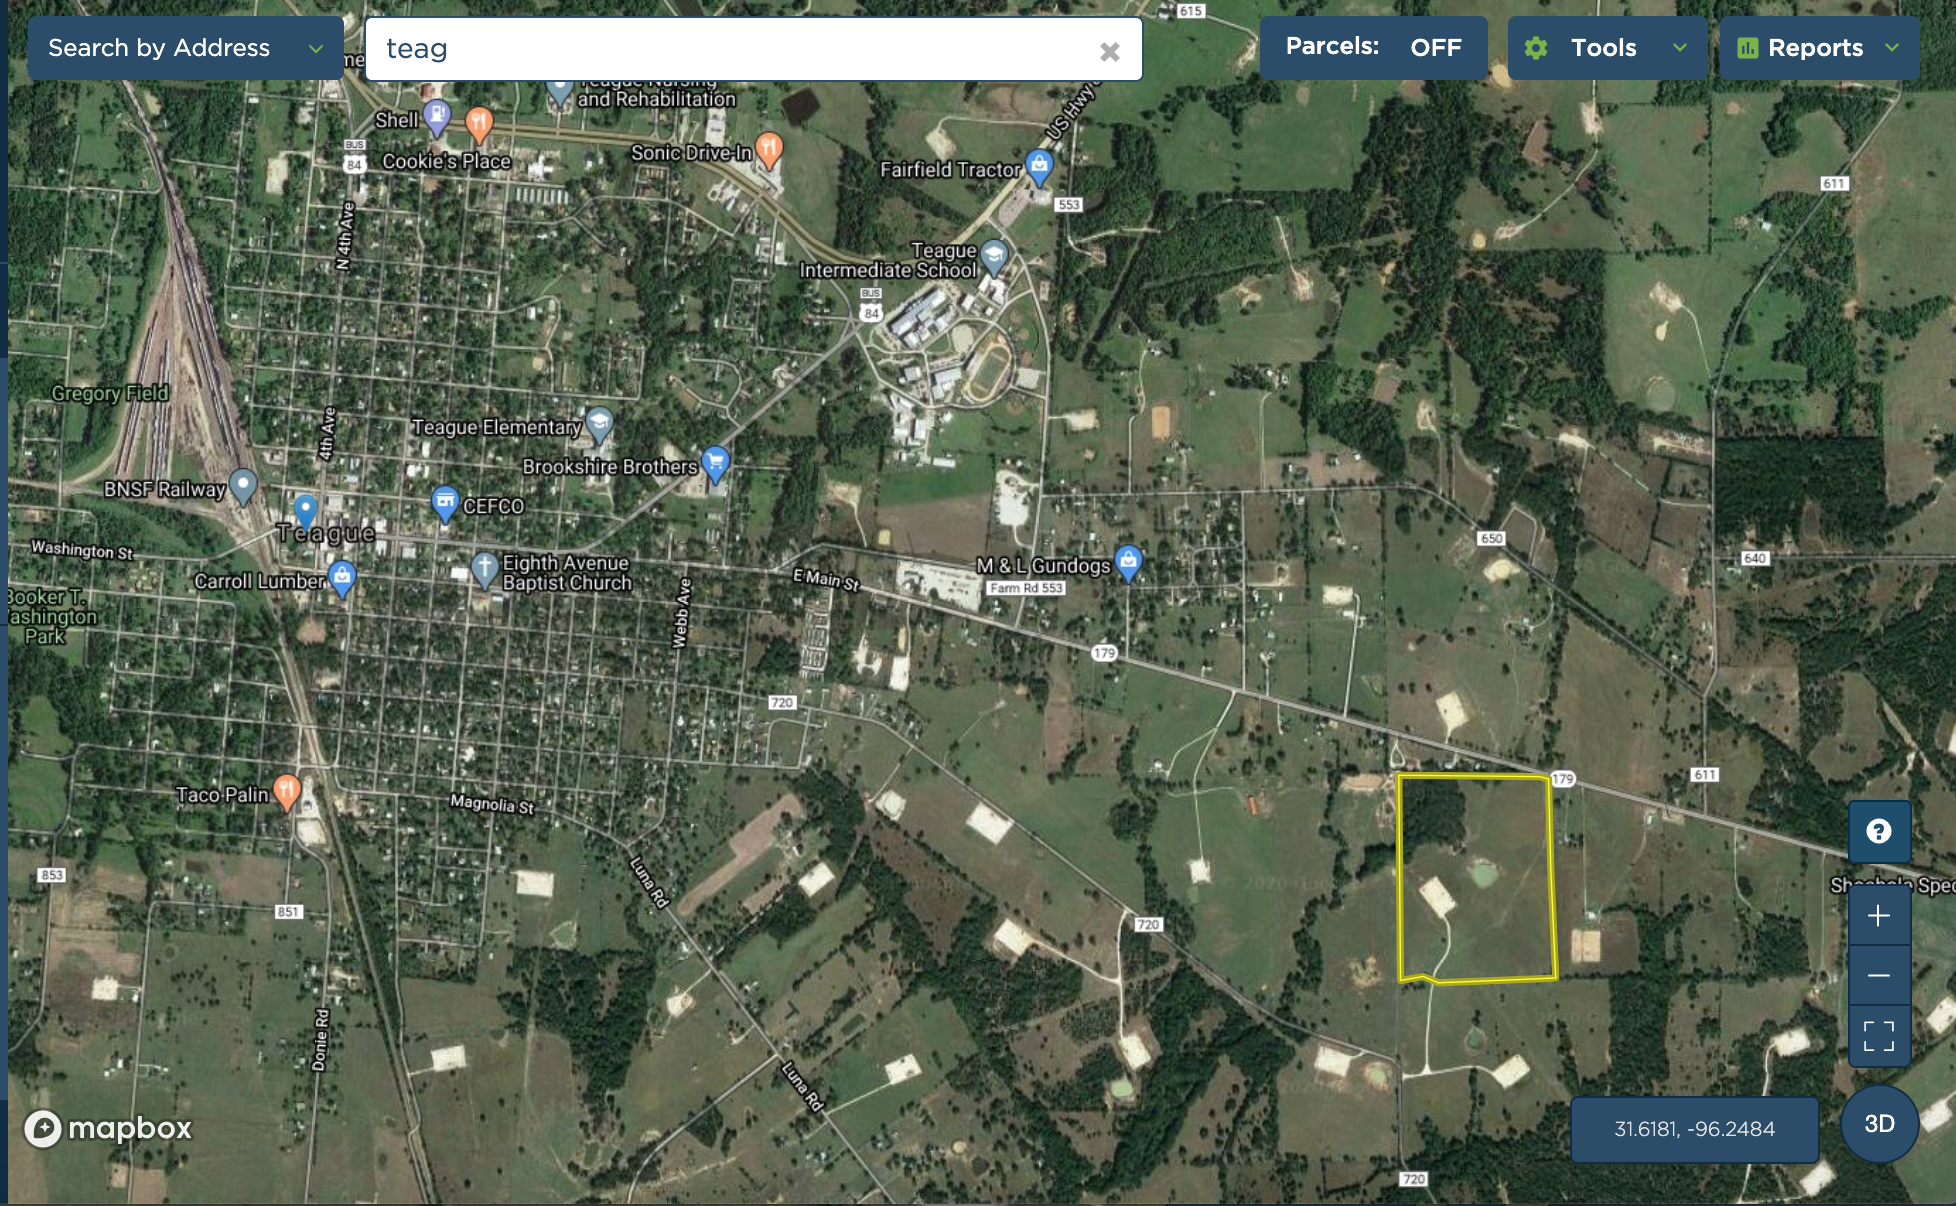Click the Shell gas station marker
Image resolution: width=1956 pixels, height=1206 pixels.
pyautogui.click(x=437, y=117)
